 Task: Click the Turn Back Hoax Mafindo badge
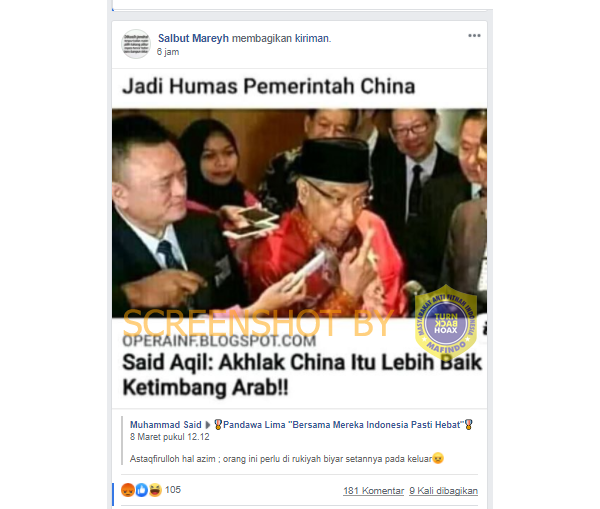point(446,322)
